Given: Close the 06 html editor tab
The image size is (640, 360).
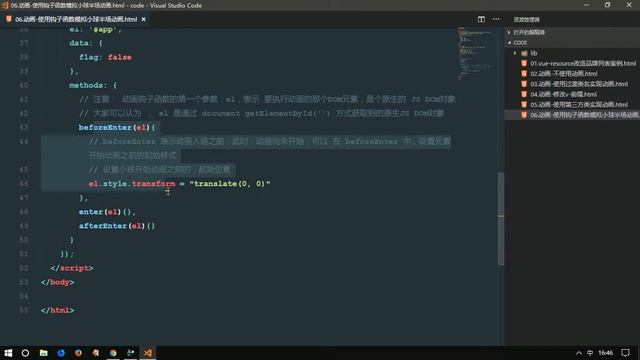Looking at the screenshot, I should [143, 19].
